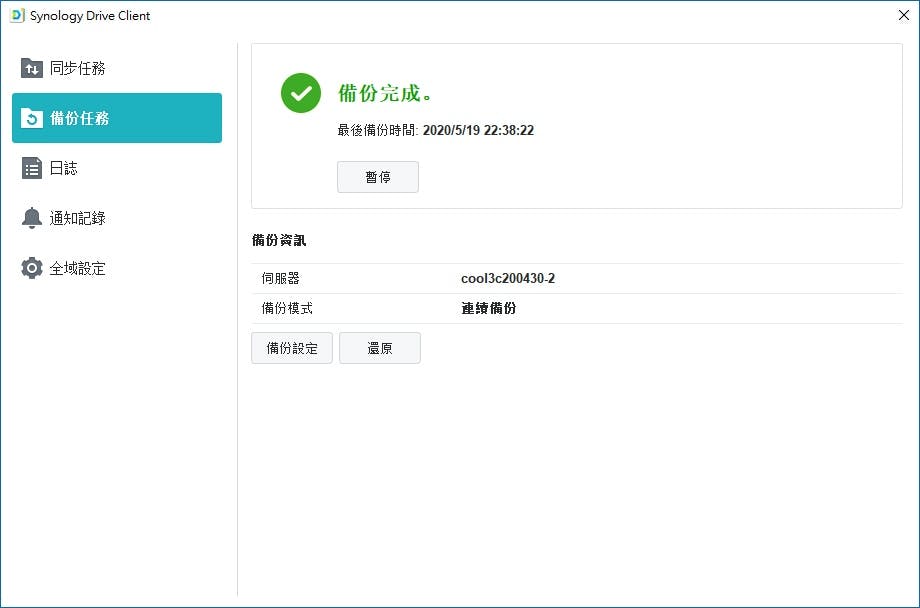The height and width of the screenshot is (608, 920).
Task: Click the global settings gear icon
Action: coord(32,268)
